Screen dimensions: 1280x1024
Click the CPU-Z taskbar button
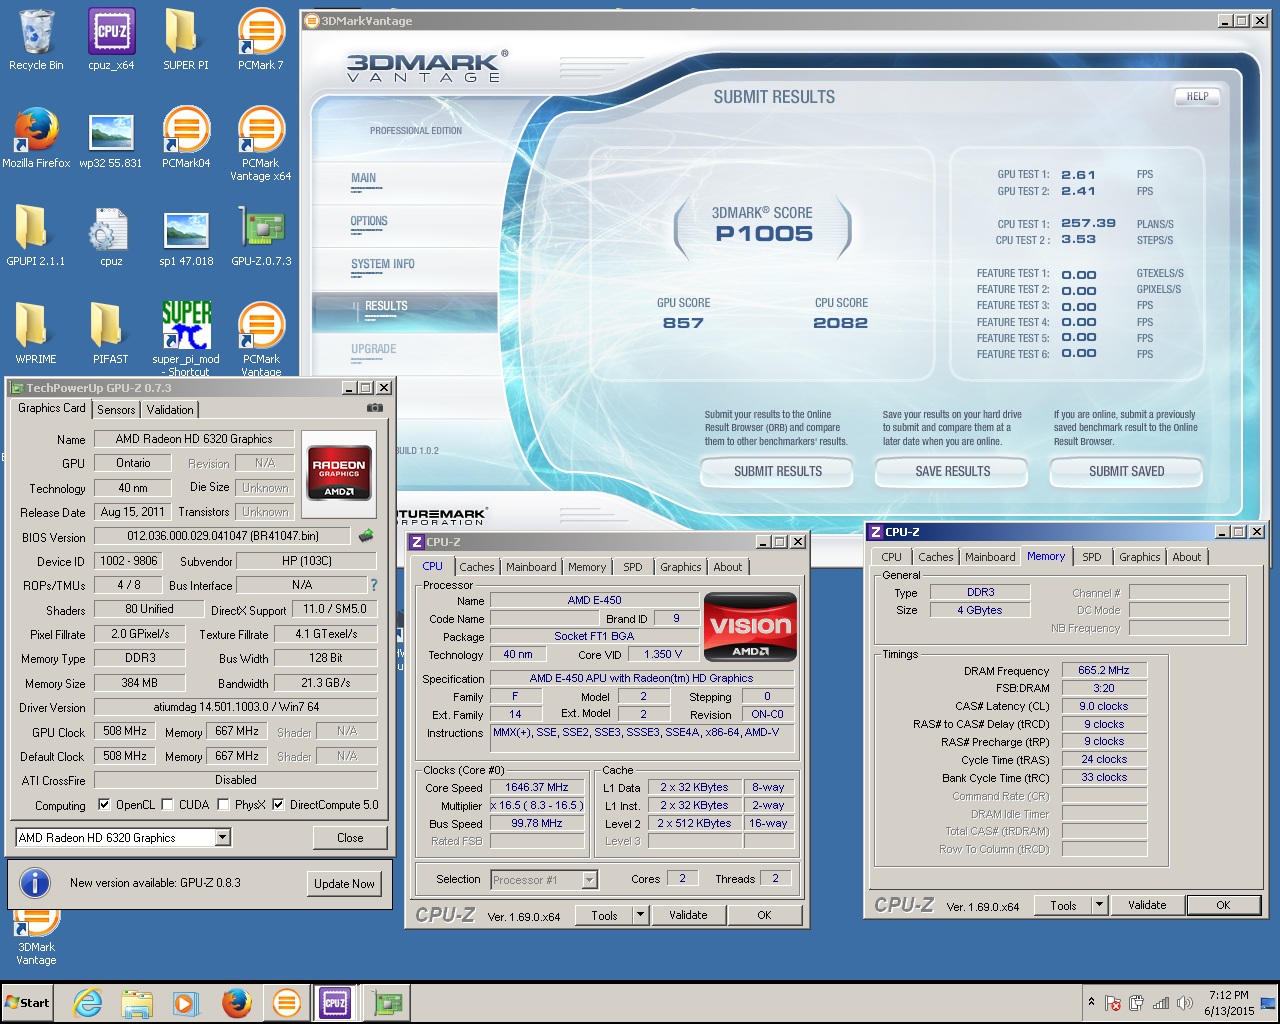coord(334,1003)
